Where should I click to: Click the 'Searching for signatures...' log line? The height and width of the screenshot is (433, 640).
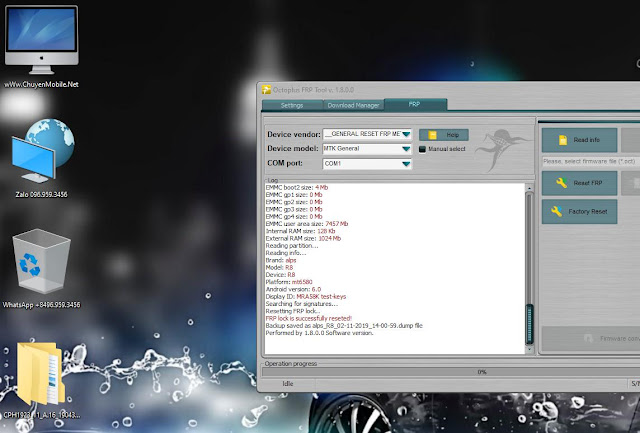point(302,304)
